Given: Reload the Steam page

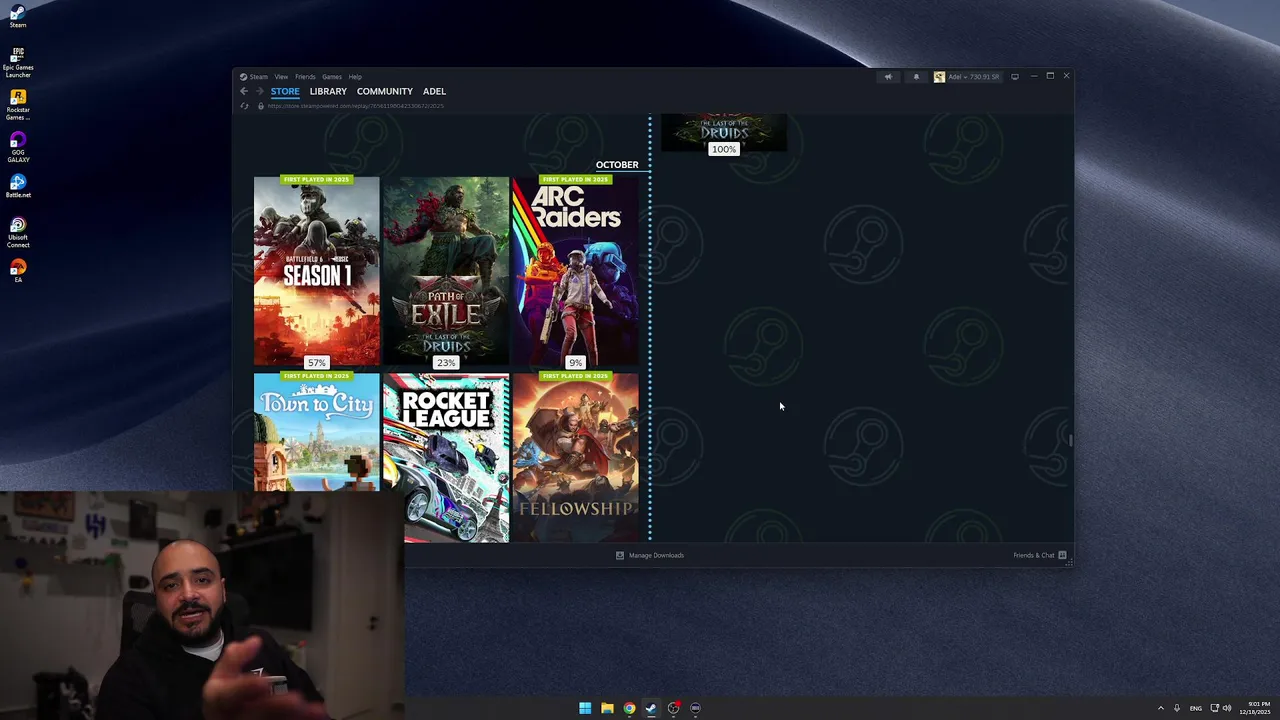Looking at the screenshot, I should pos(244,106).
